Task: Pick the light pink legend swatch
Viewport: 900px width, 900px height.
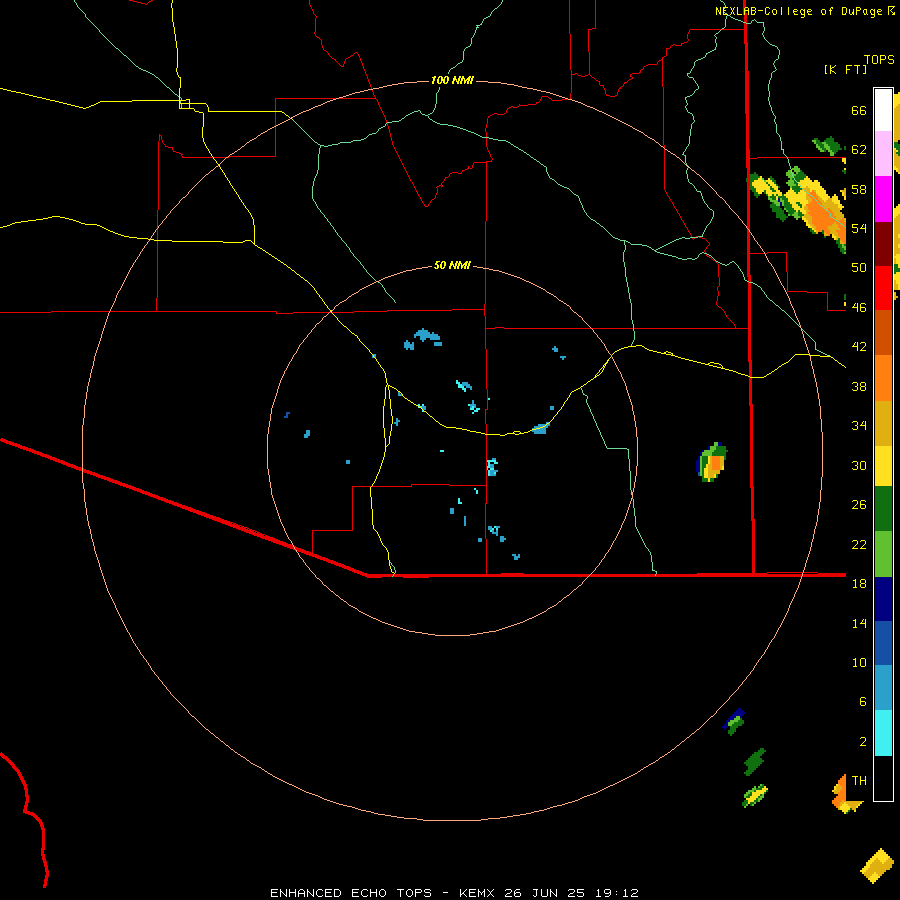Action: 883,154
